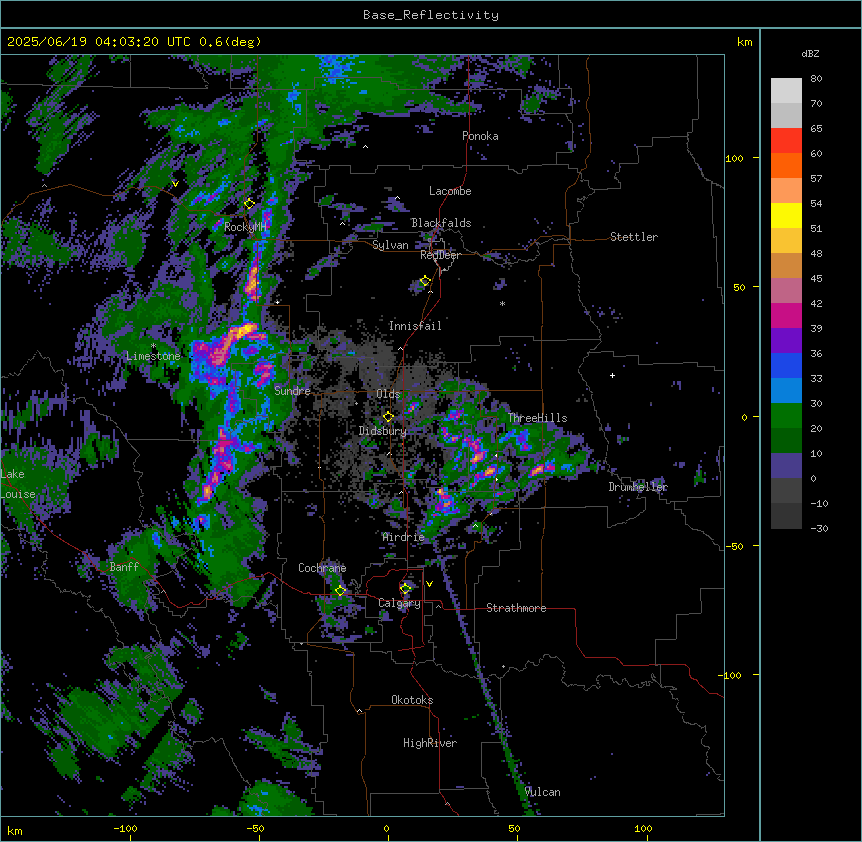This screenshot has height=842, width=862.
Task: Select the purple 36–39 dBZ legend swatch
Action: 786,341
